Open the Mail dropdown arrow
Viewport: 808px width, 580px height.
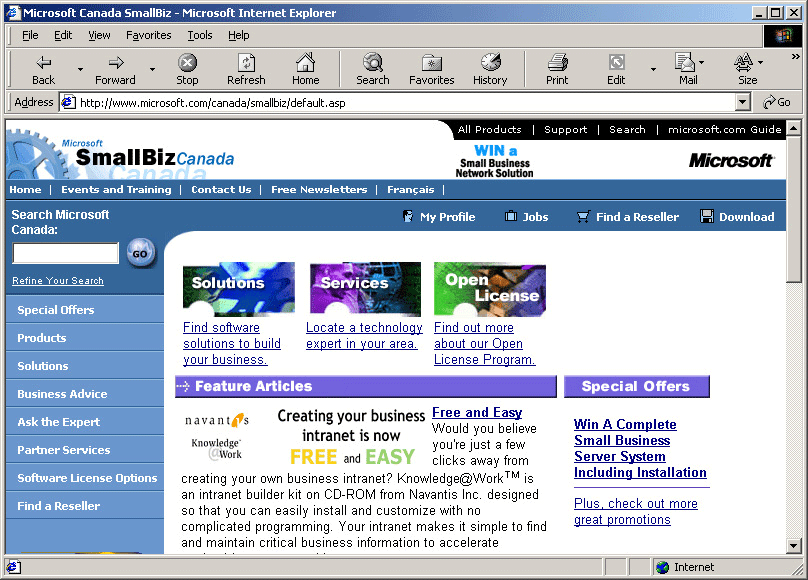(x=701, y=62)
